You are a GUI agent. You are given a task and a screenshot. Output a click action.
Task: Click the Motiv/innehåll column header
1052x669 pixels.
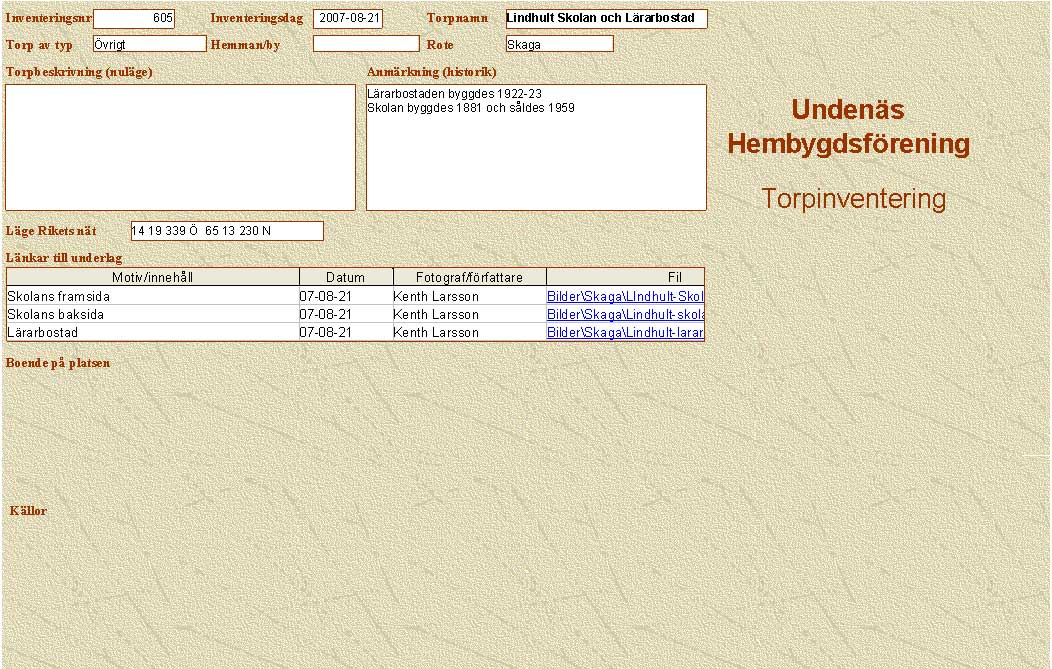(153, 277)
